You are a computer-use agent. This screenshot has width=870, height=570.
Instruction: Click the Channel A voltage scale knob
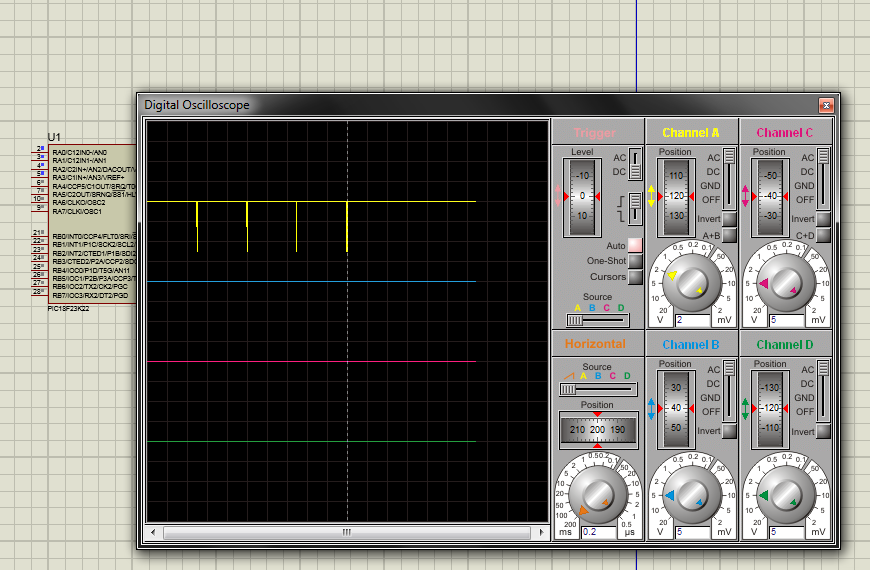tap(691, 283)
